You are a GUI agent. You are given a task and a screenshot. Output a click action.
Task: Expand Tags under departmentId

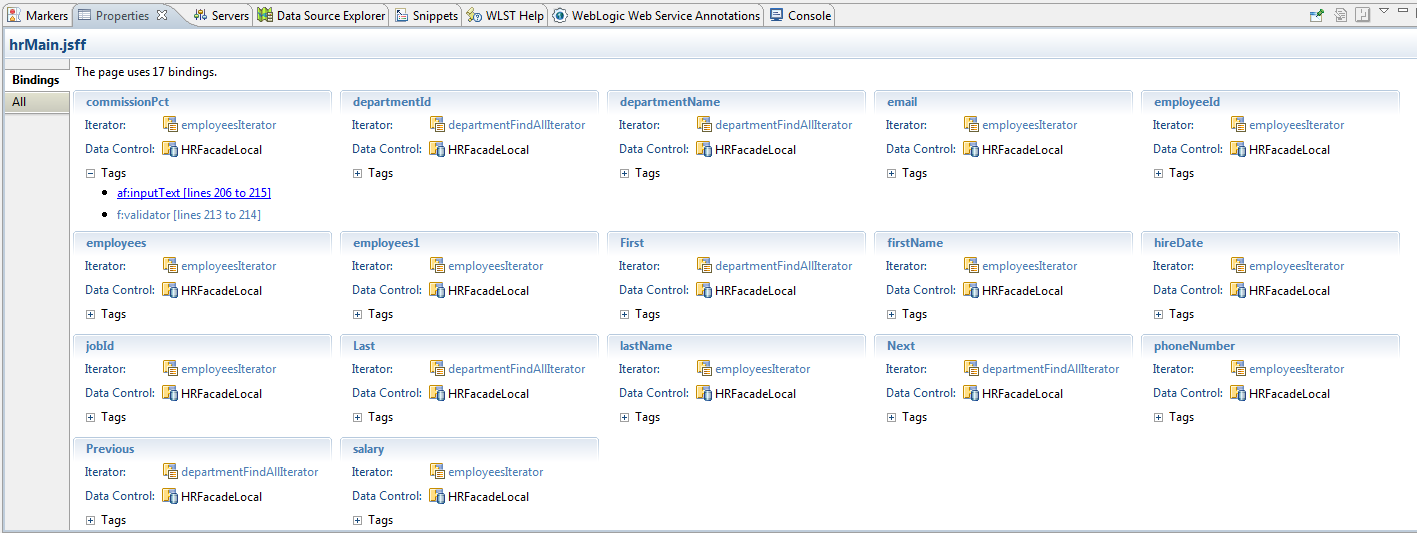tap(358, 173)
